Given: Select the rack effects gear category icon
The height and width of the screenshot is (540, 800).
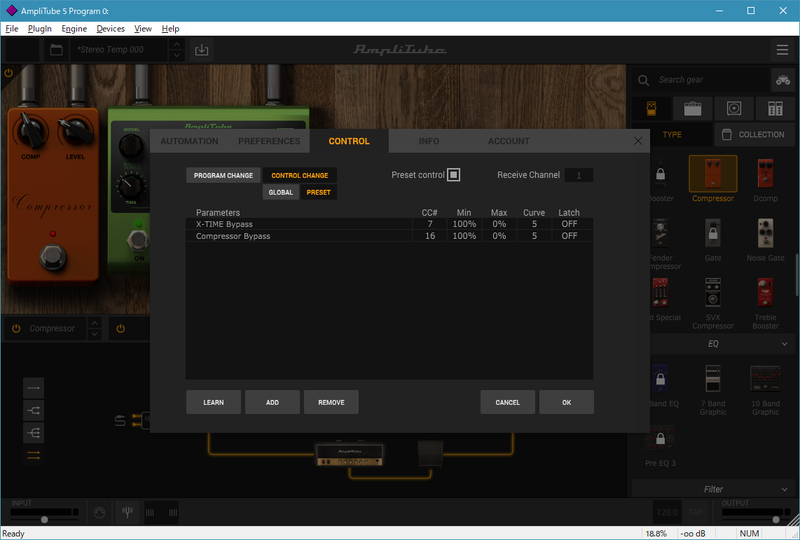Looking at the screenshot, I should (x=775, y=108).
